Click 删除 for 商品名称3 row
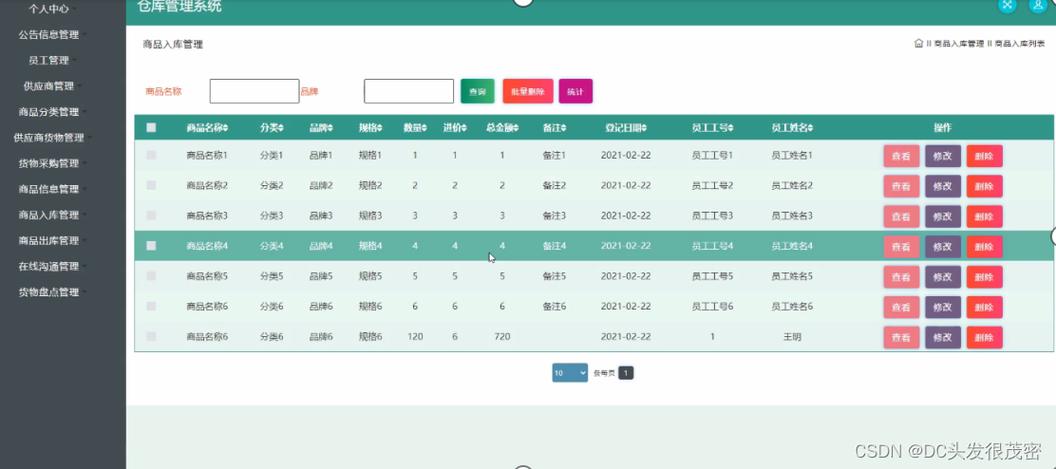Image resolution: width=1056 pixels, height=469 pixels. point(985,217)
